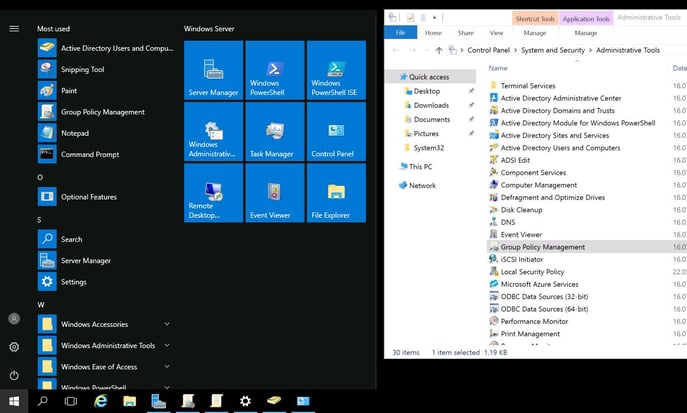The width and height of the screenshot is (687, 413).
Task: Open the File tab in Explorer
Action: point(400,33)
